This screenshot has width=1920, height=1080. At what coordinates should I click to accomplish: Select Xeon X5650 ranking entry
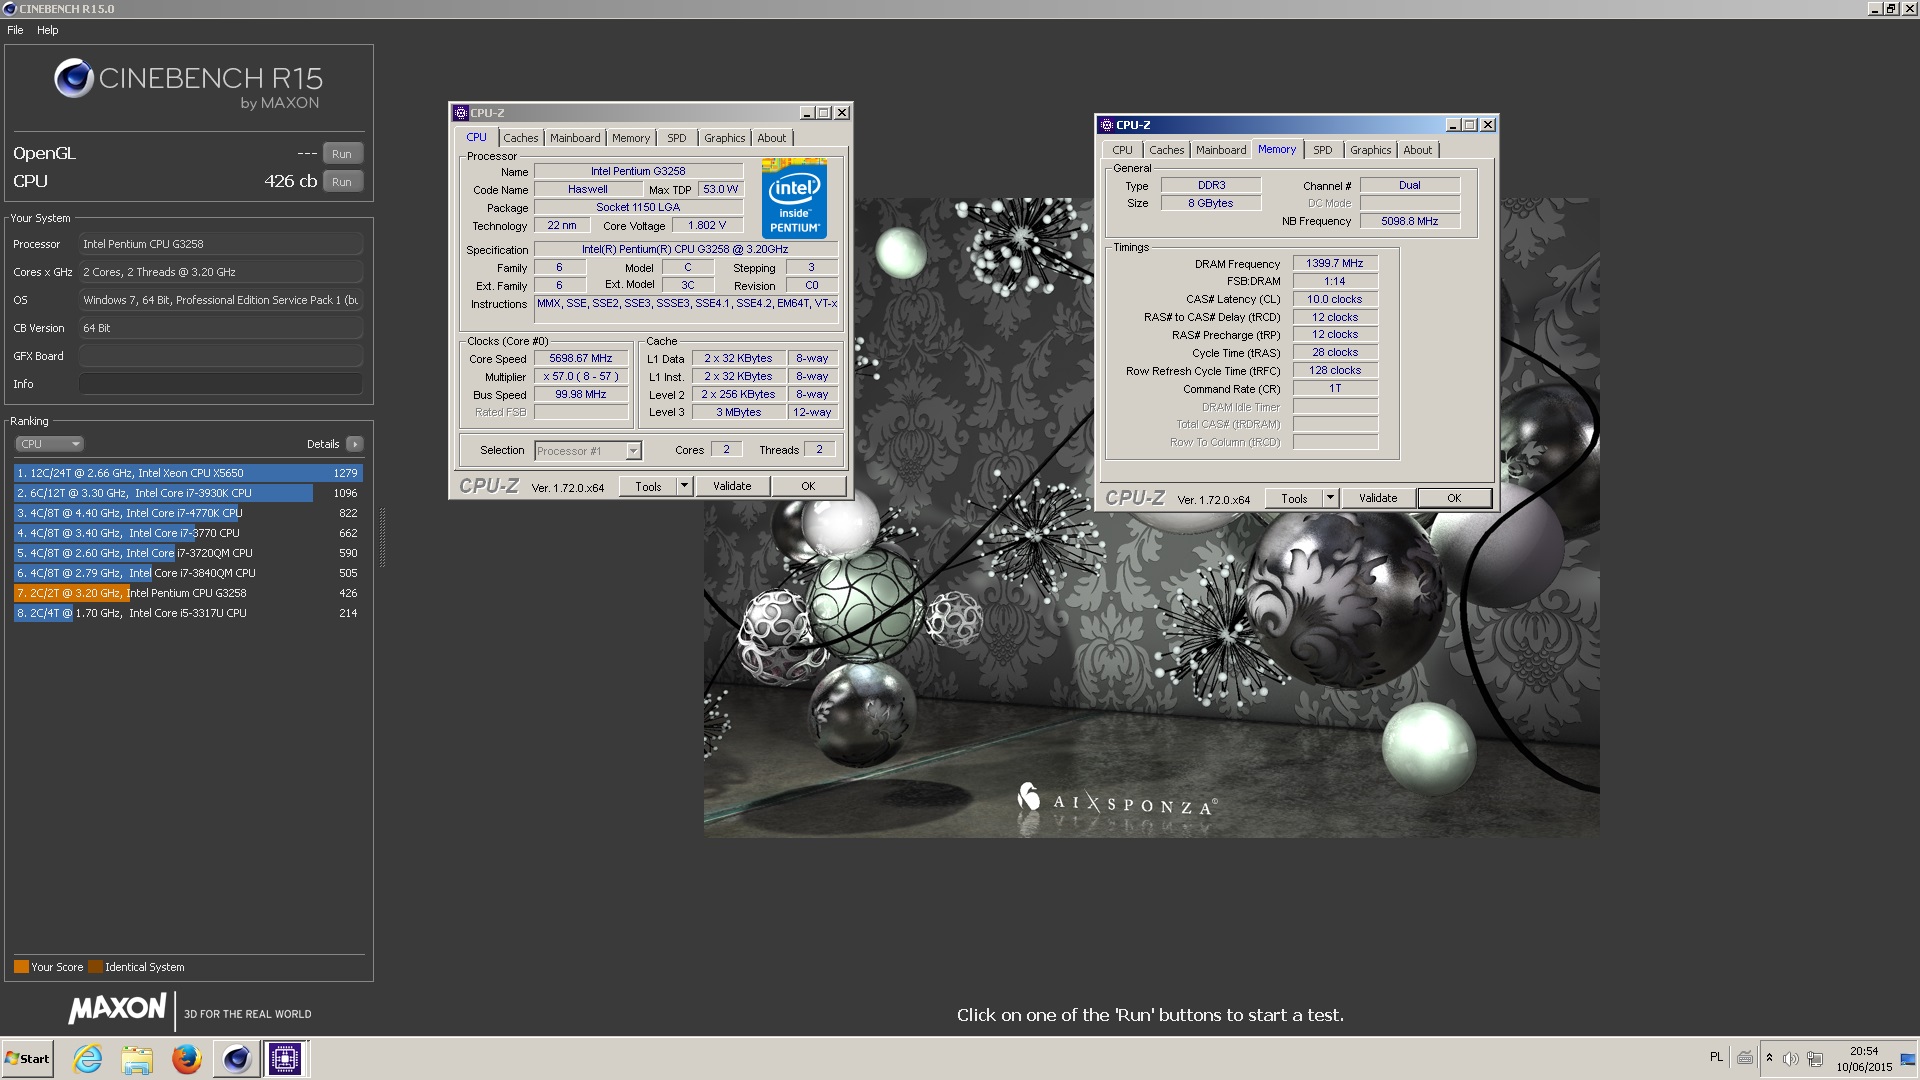188,473
